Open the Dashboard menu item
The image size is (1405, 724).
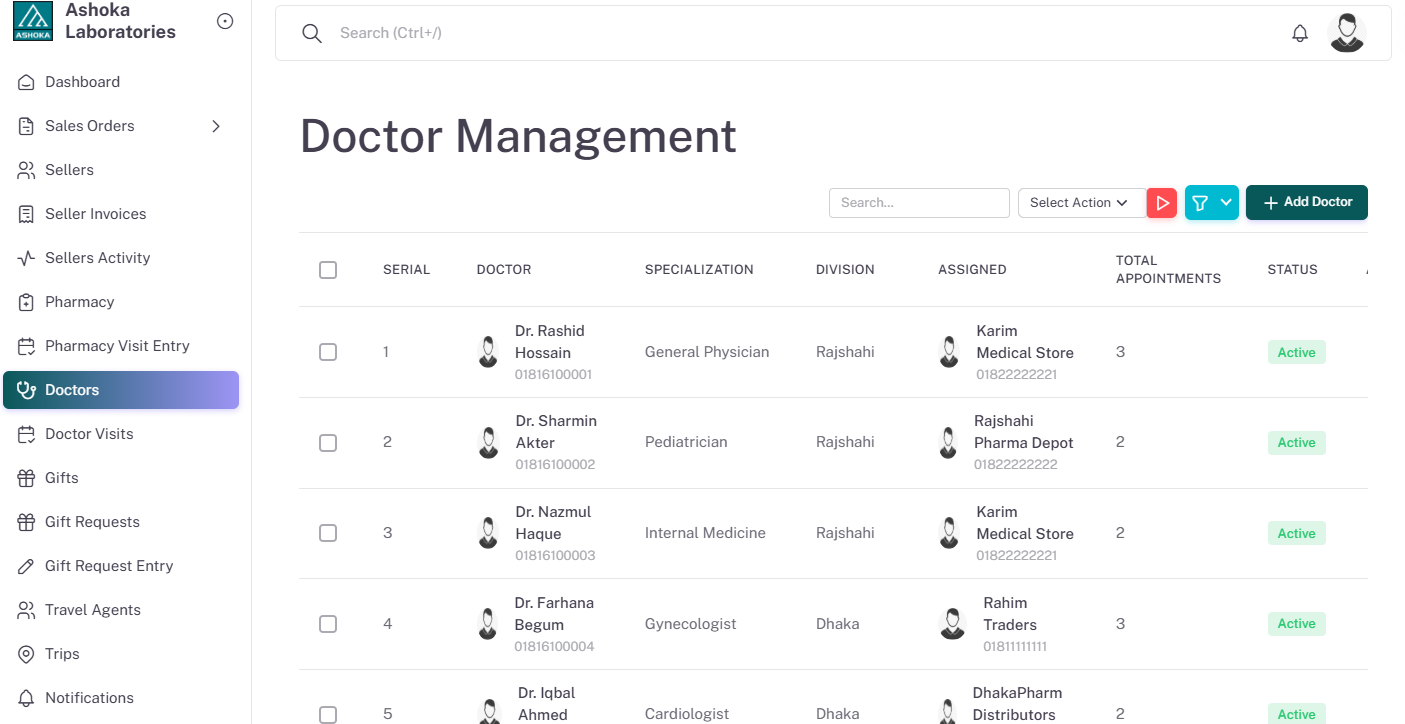pos(121,82)
